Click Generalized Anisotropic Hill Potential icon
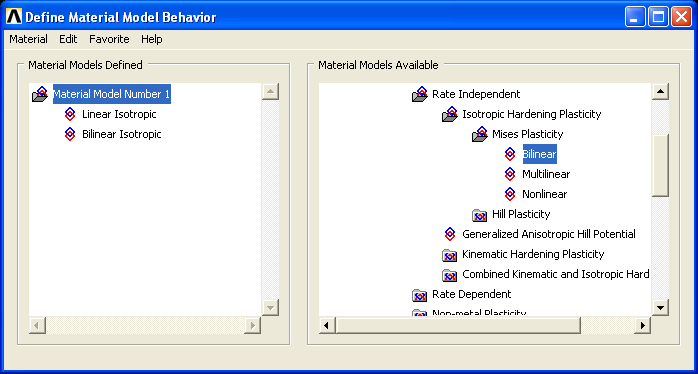Viewport: 698px width, 374px height. click(x=450, y=234)
